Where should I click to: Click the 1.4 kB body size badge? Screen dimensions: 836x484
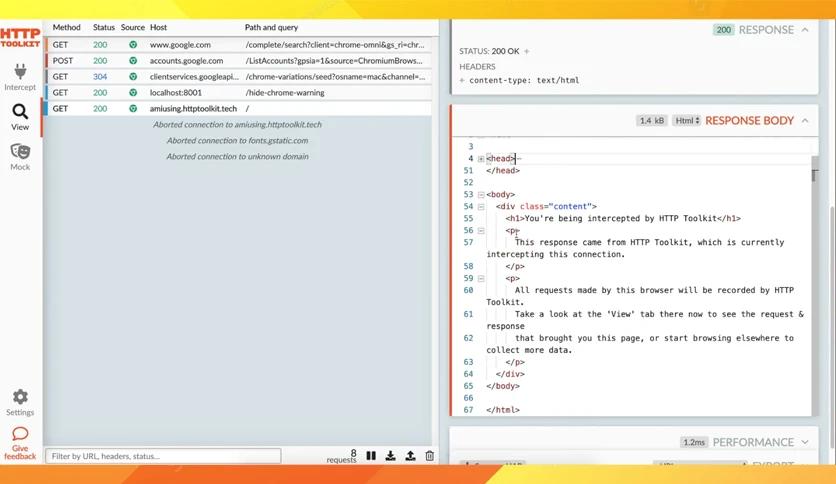(652, 121)
